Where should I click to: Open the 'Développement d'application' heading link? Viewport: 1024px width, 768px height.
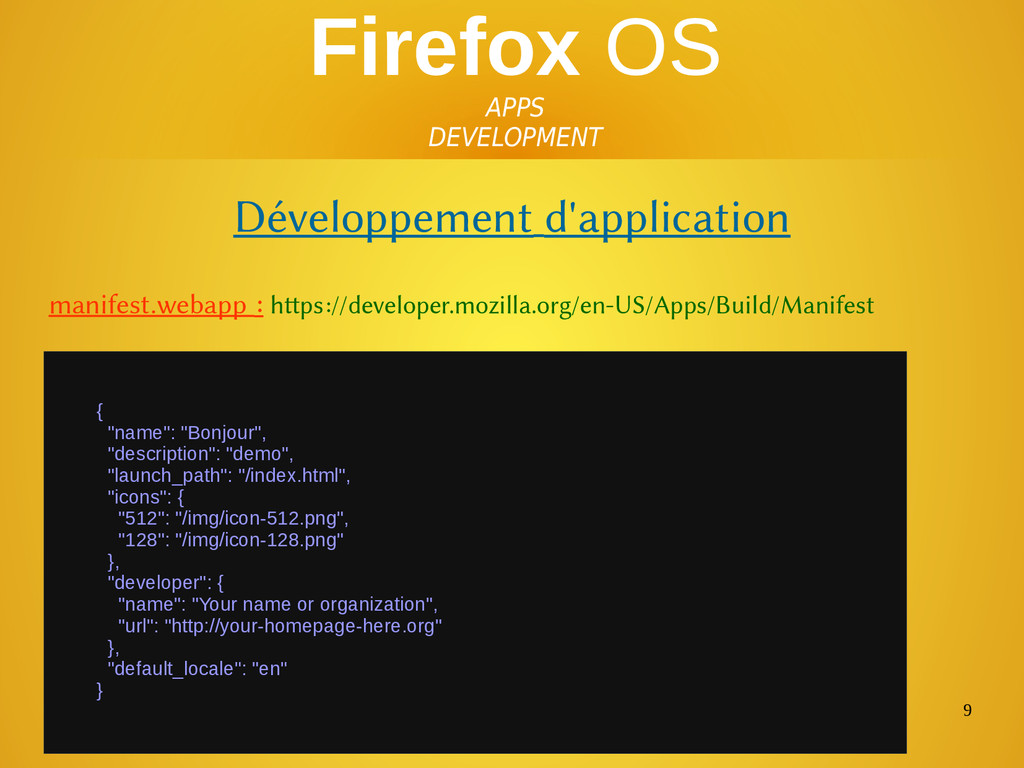pyautogui.click(x=512, y=217)
